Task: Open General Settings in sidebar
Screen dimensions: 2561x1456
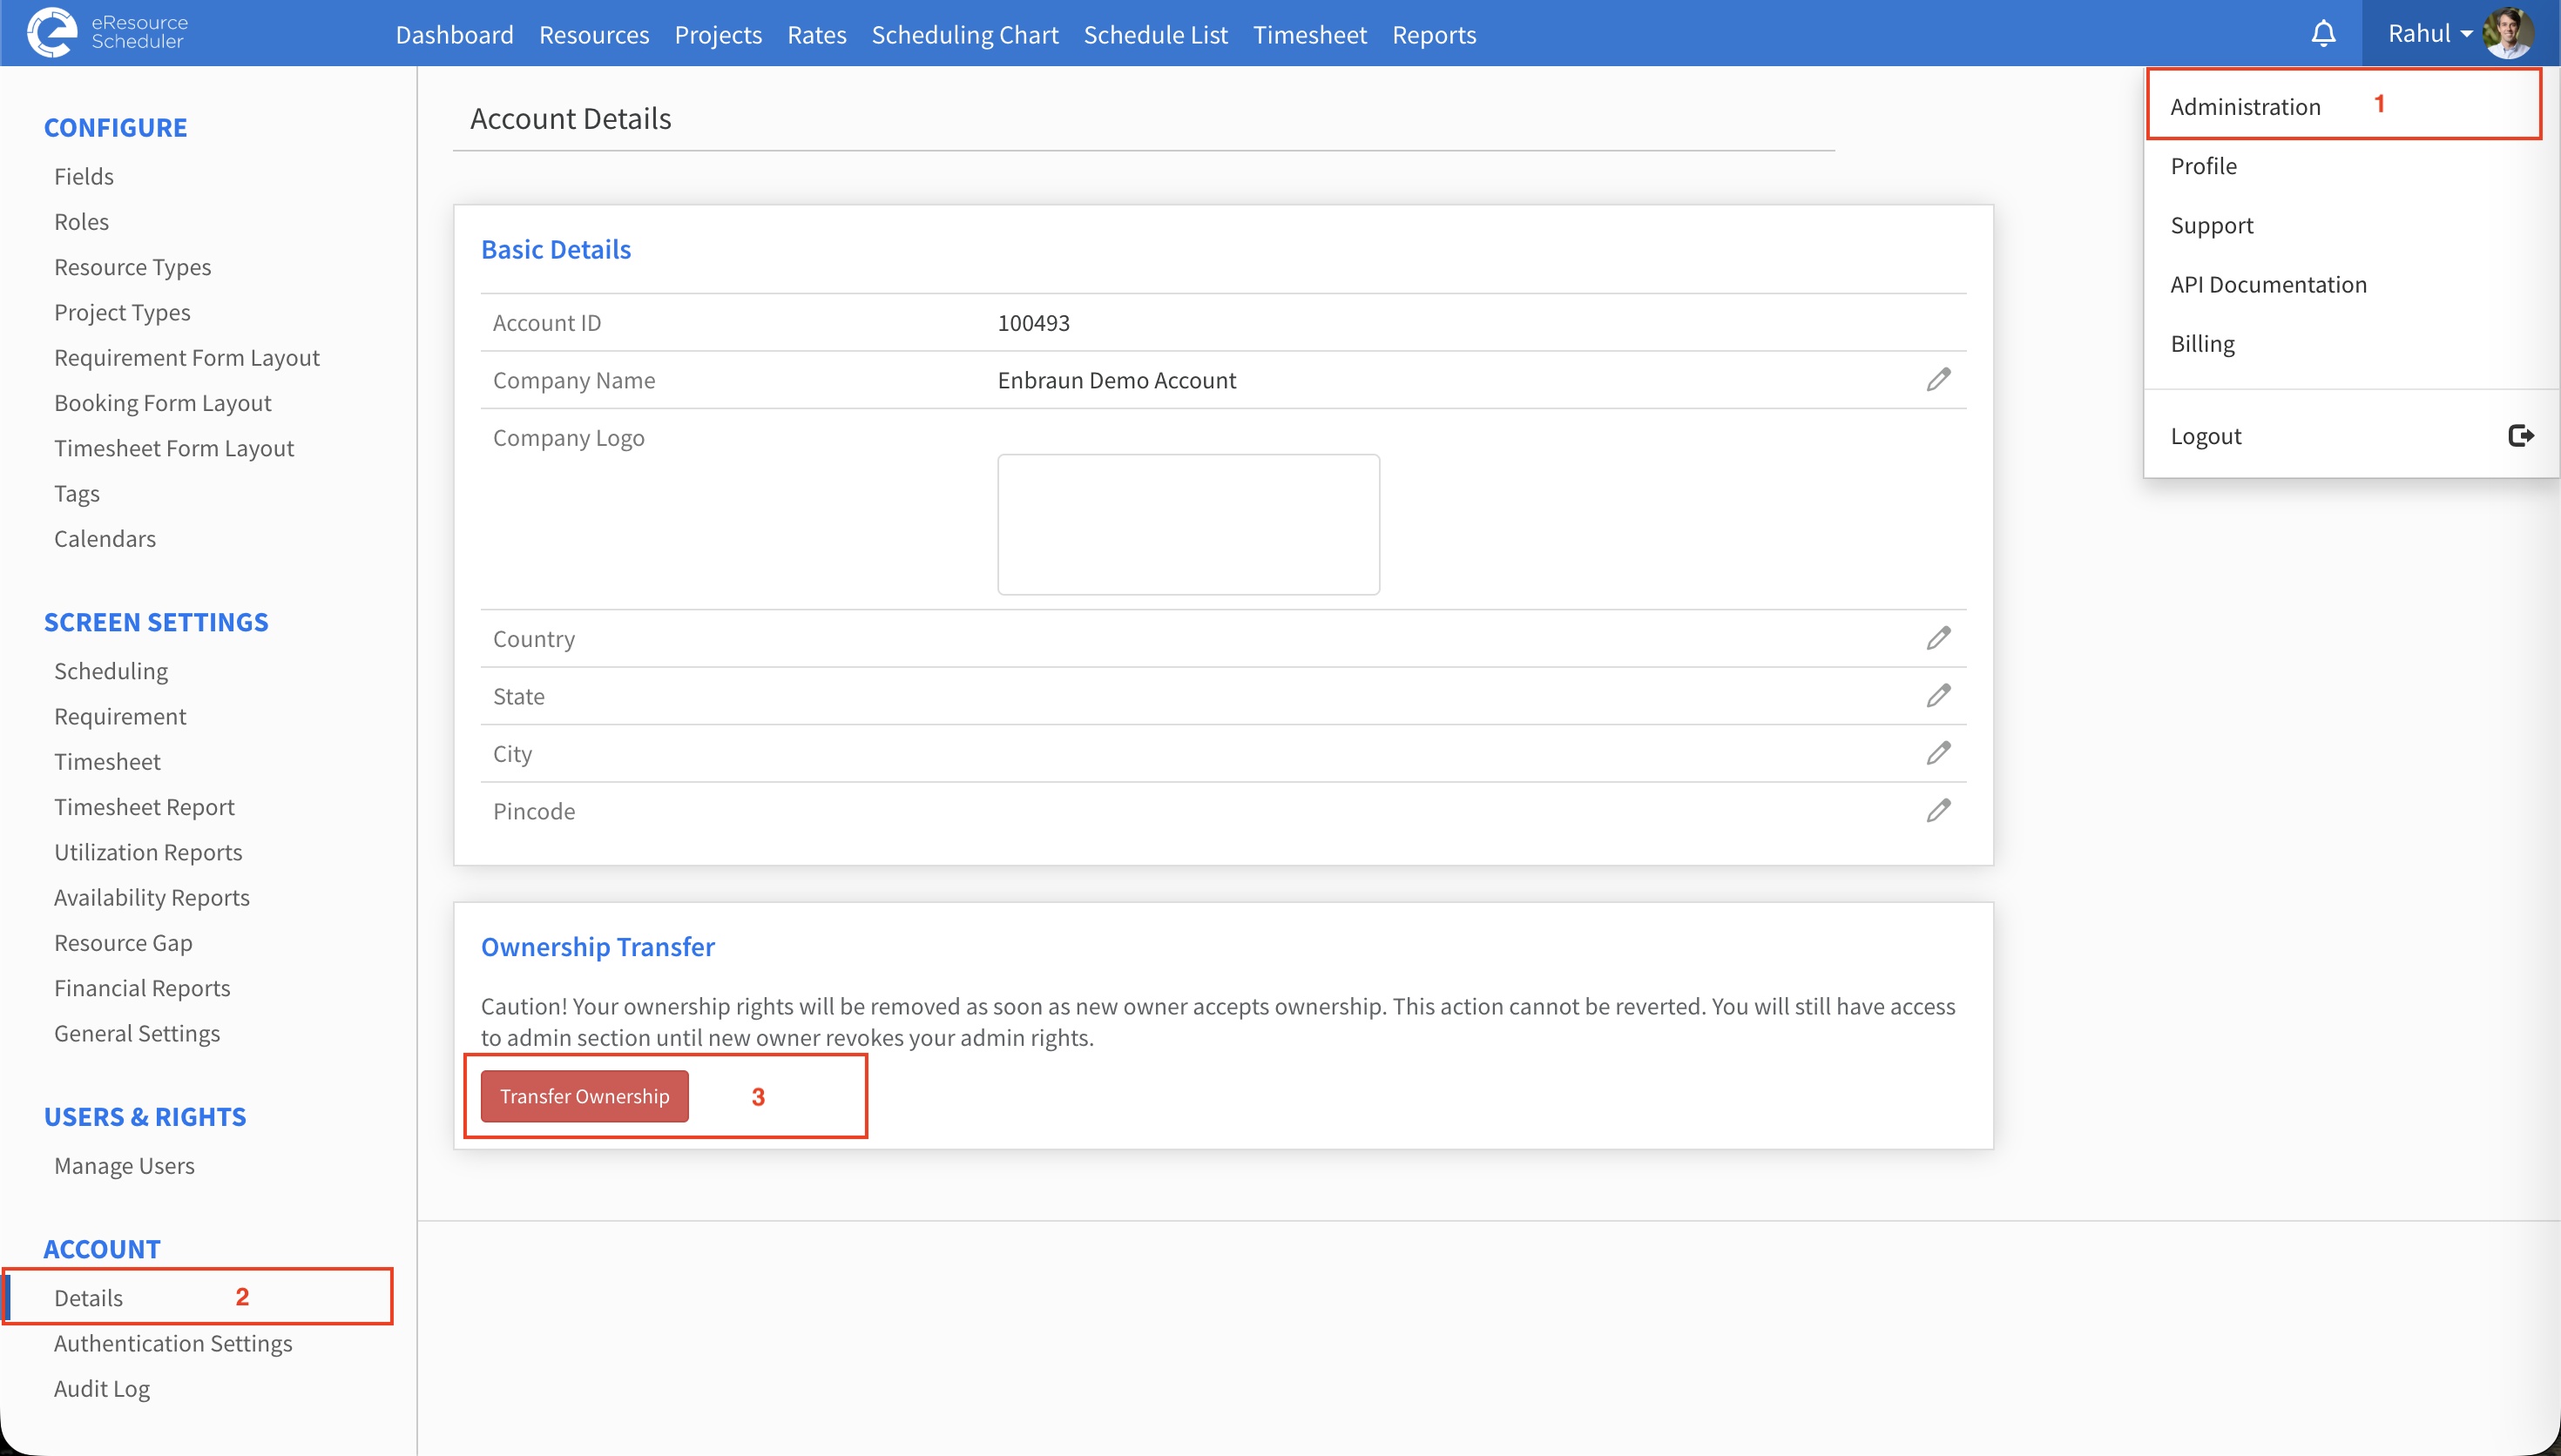Action: click(137, 1034)
